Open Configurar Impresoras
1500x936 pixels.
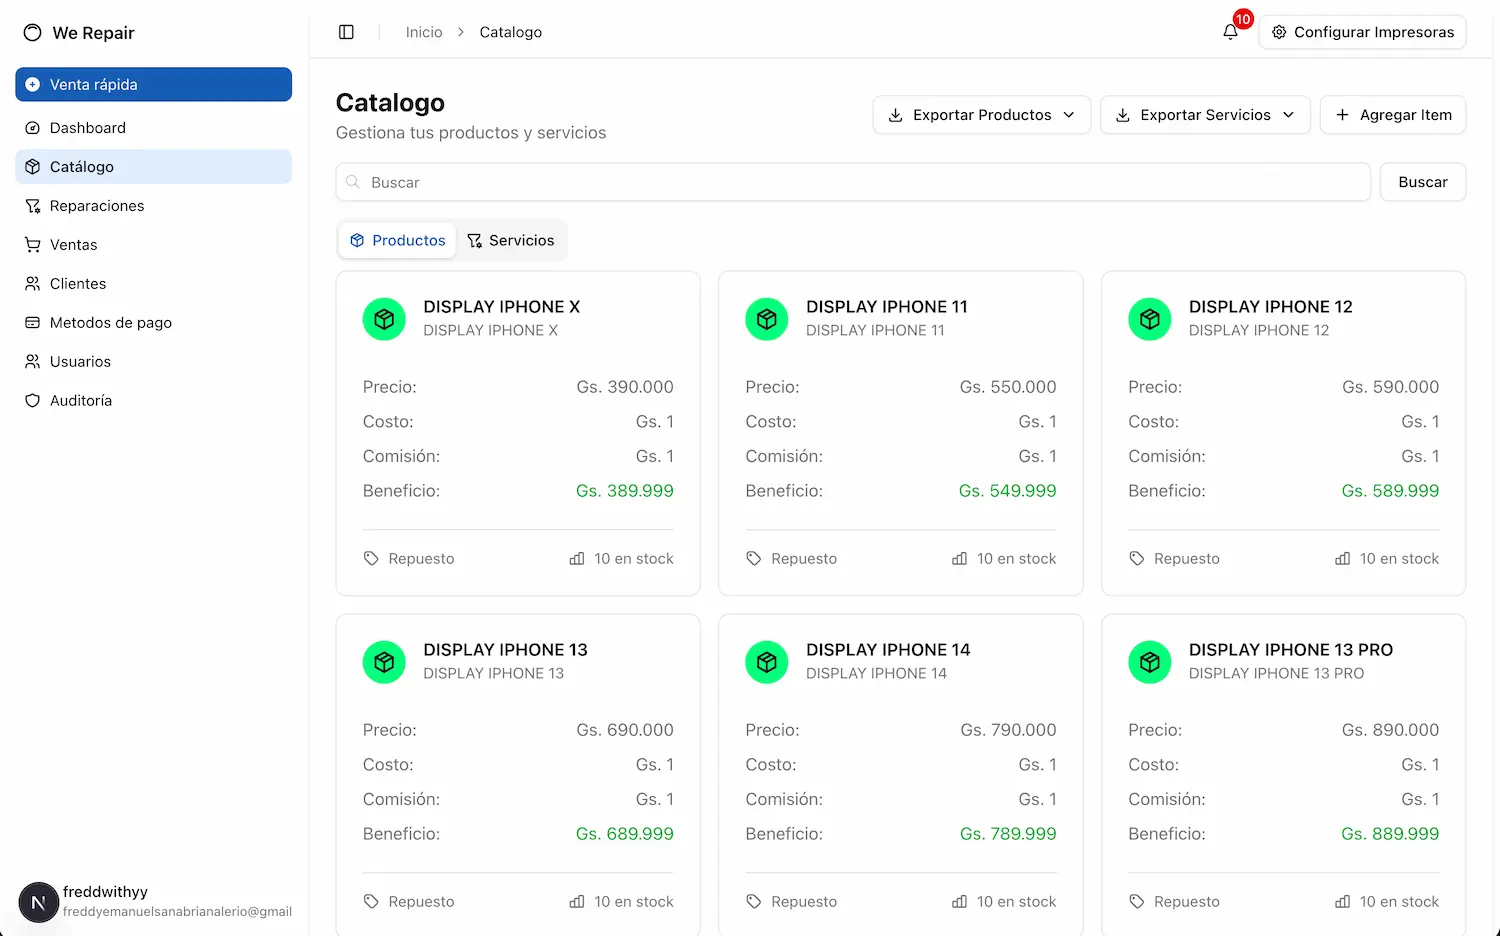click(x=1362, y=32)
